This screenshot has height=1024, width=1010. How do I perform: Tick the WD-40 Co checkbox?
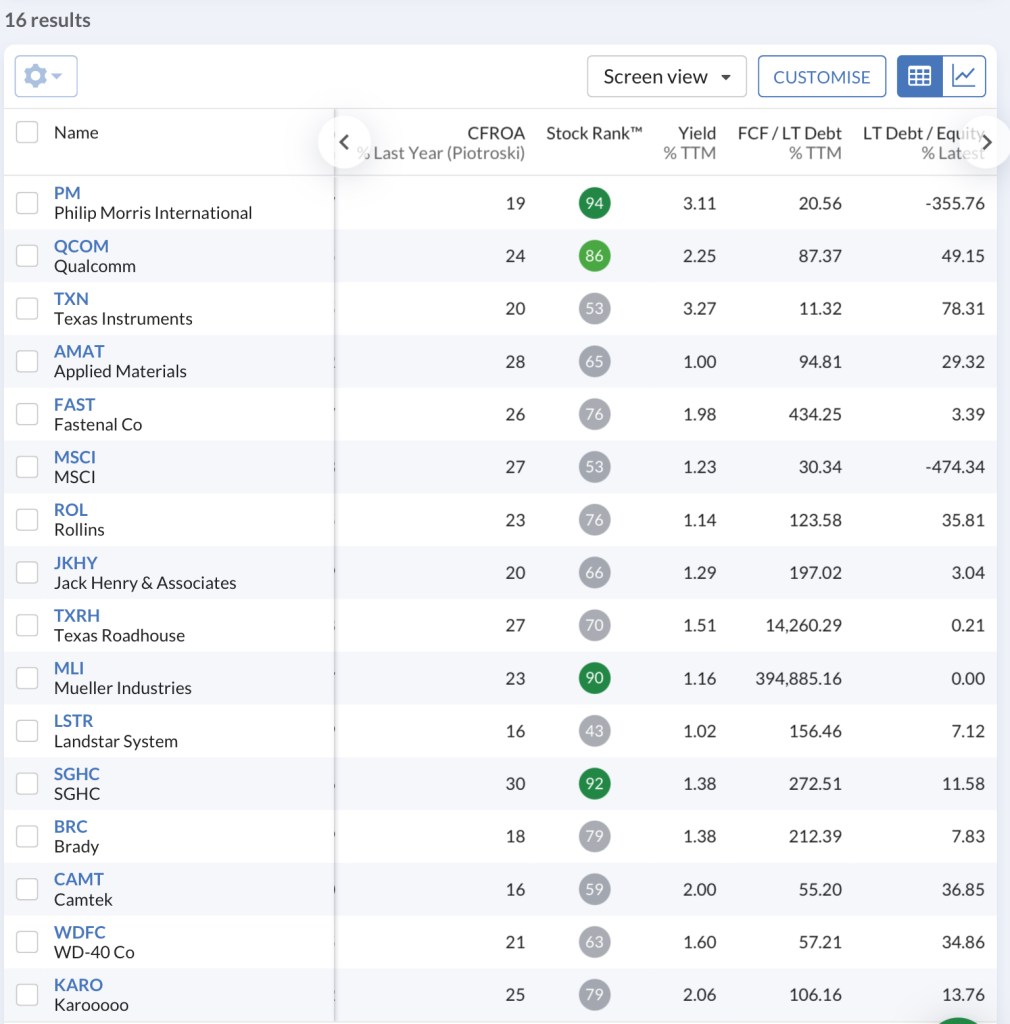point(27,942)
